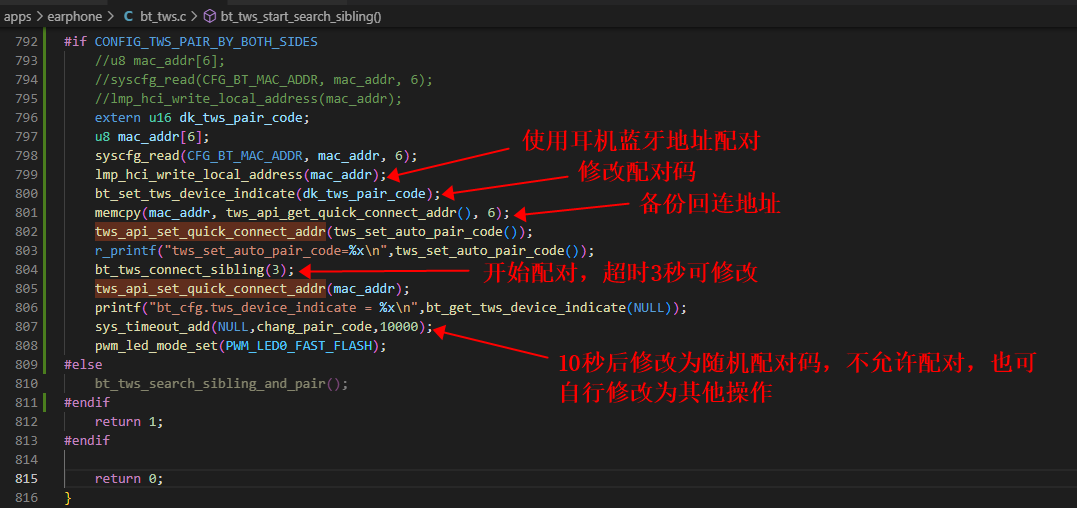
Task: Click lmp_hci_write_local_address call on line 799
Action: click(199, 174)
